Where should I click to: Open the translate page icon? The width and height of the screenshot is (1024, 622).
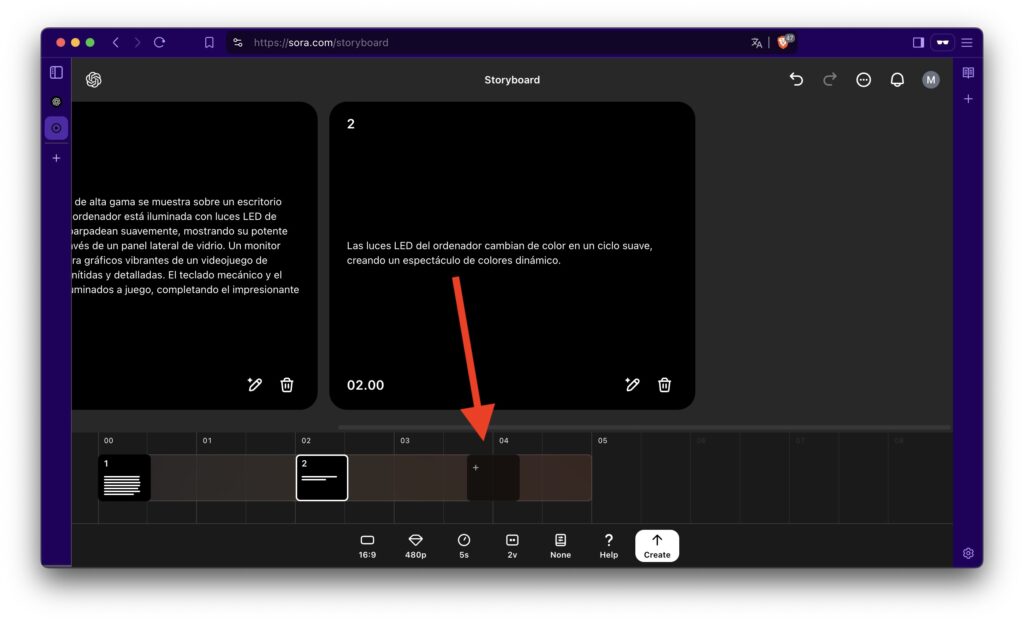(756, 42)
